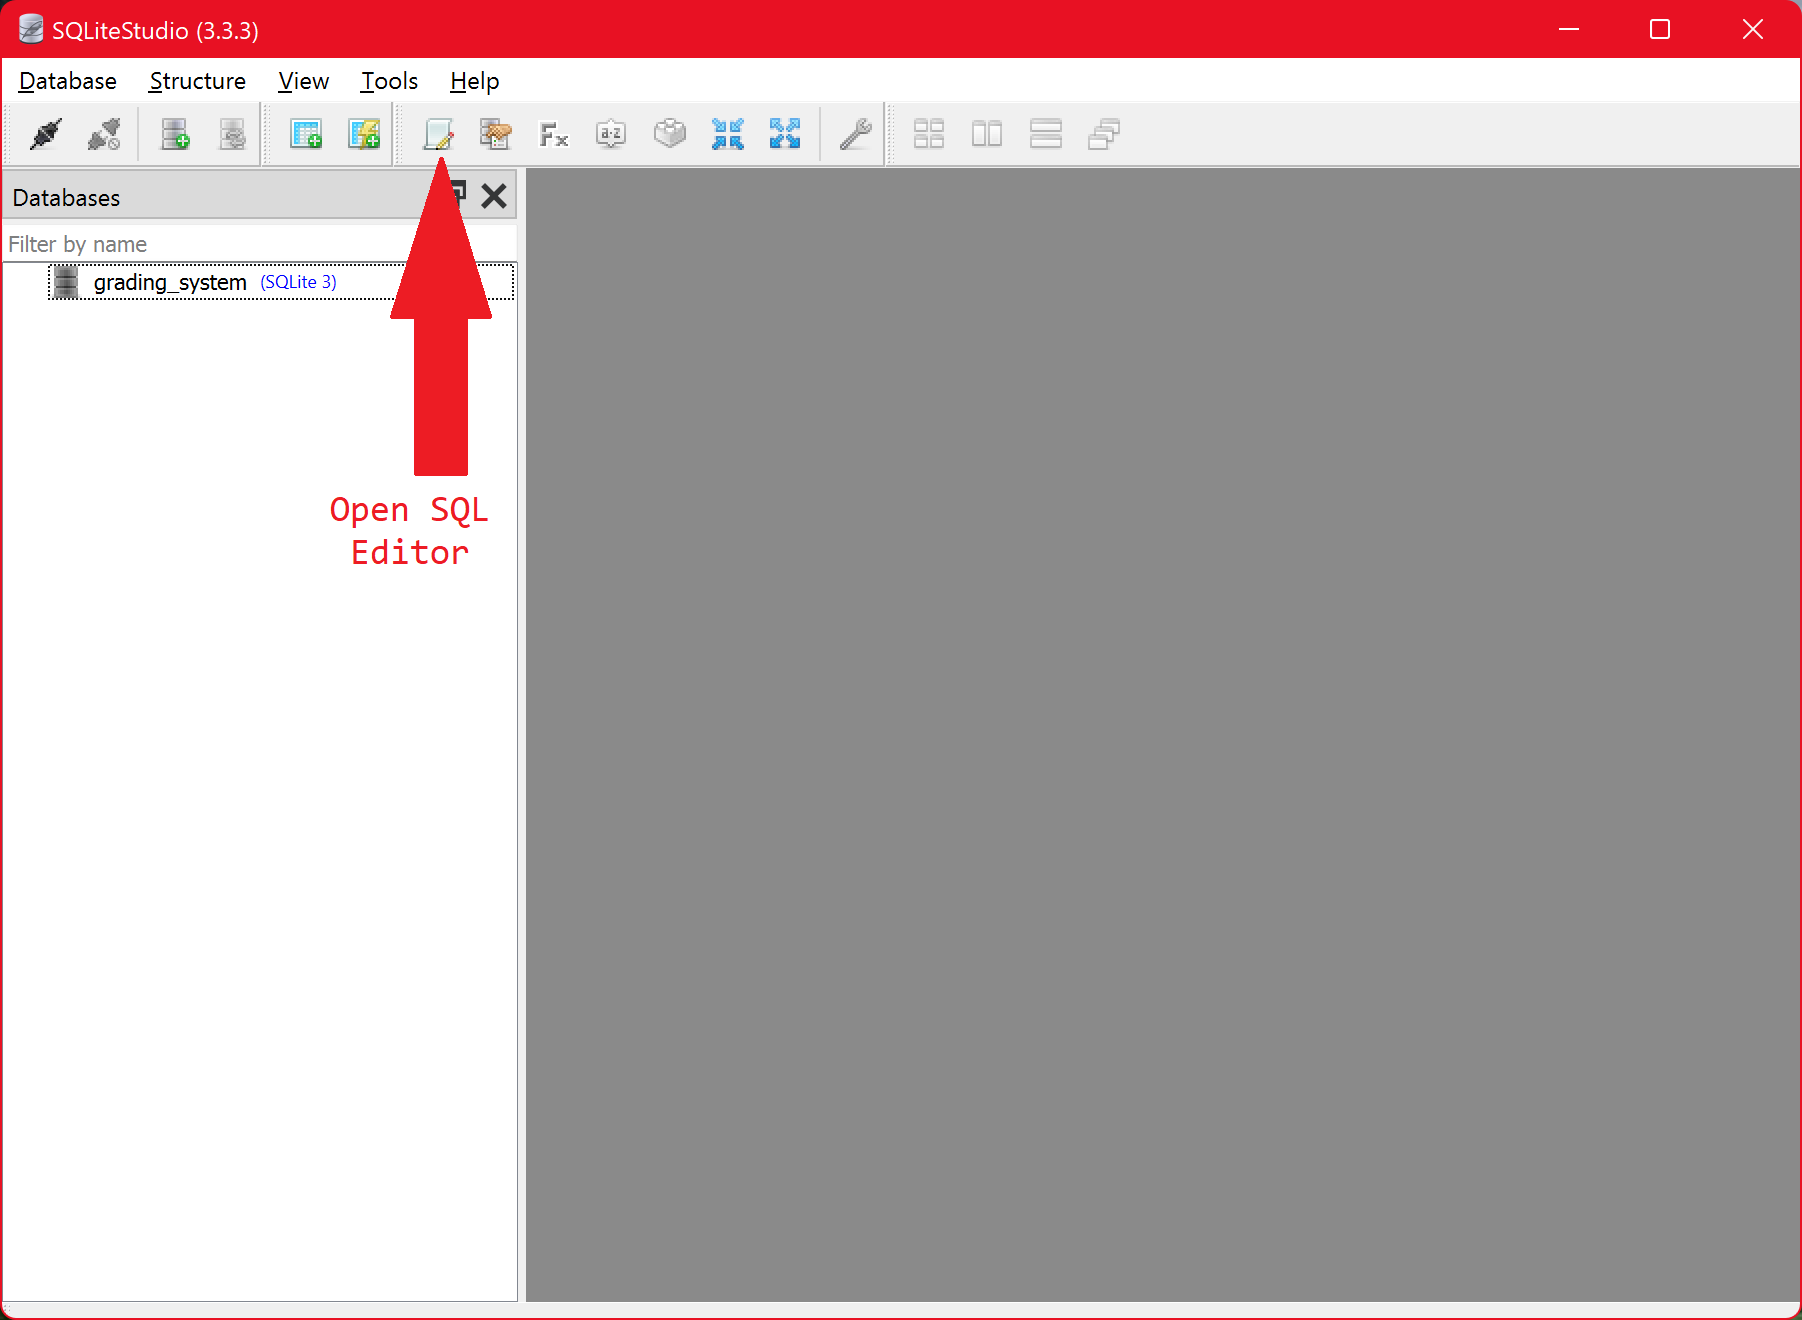Tile windows using grid icon
This screenshot has width=1802, height=1320.
coord(929,134)
